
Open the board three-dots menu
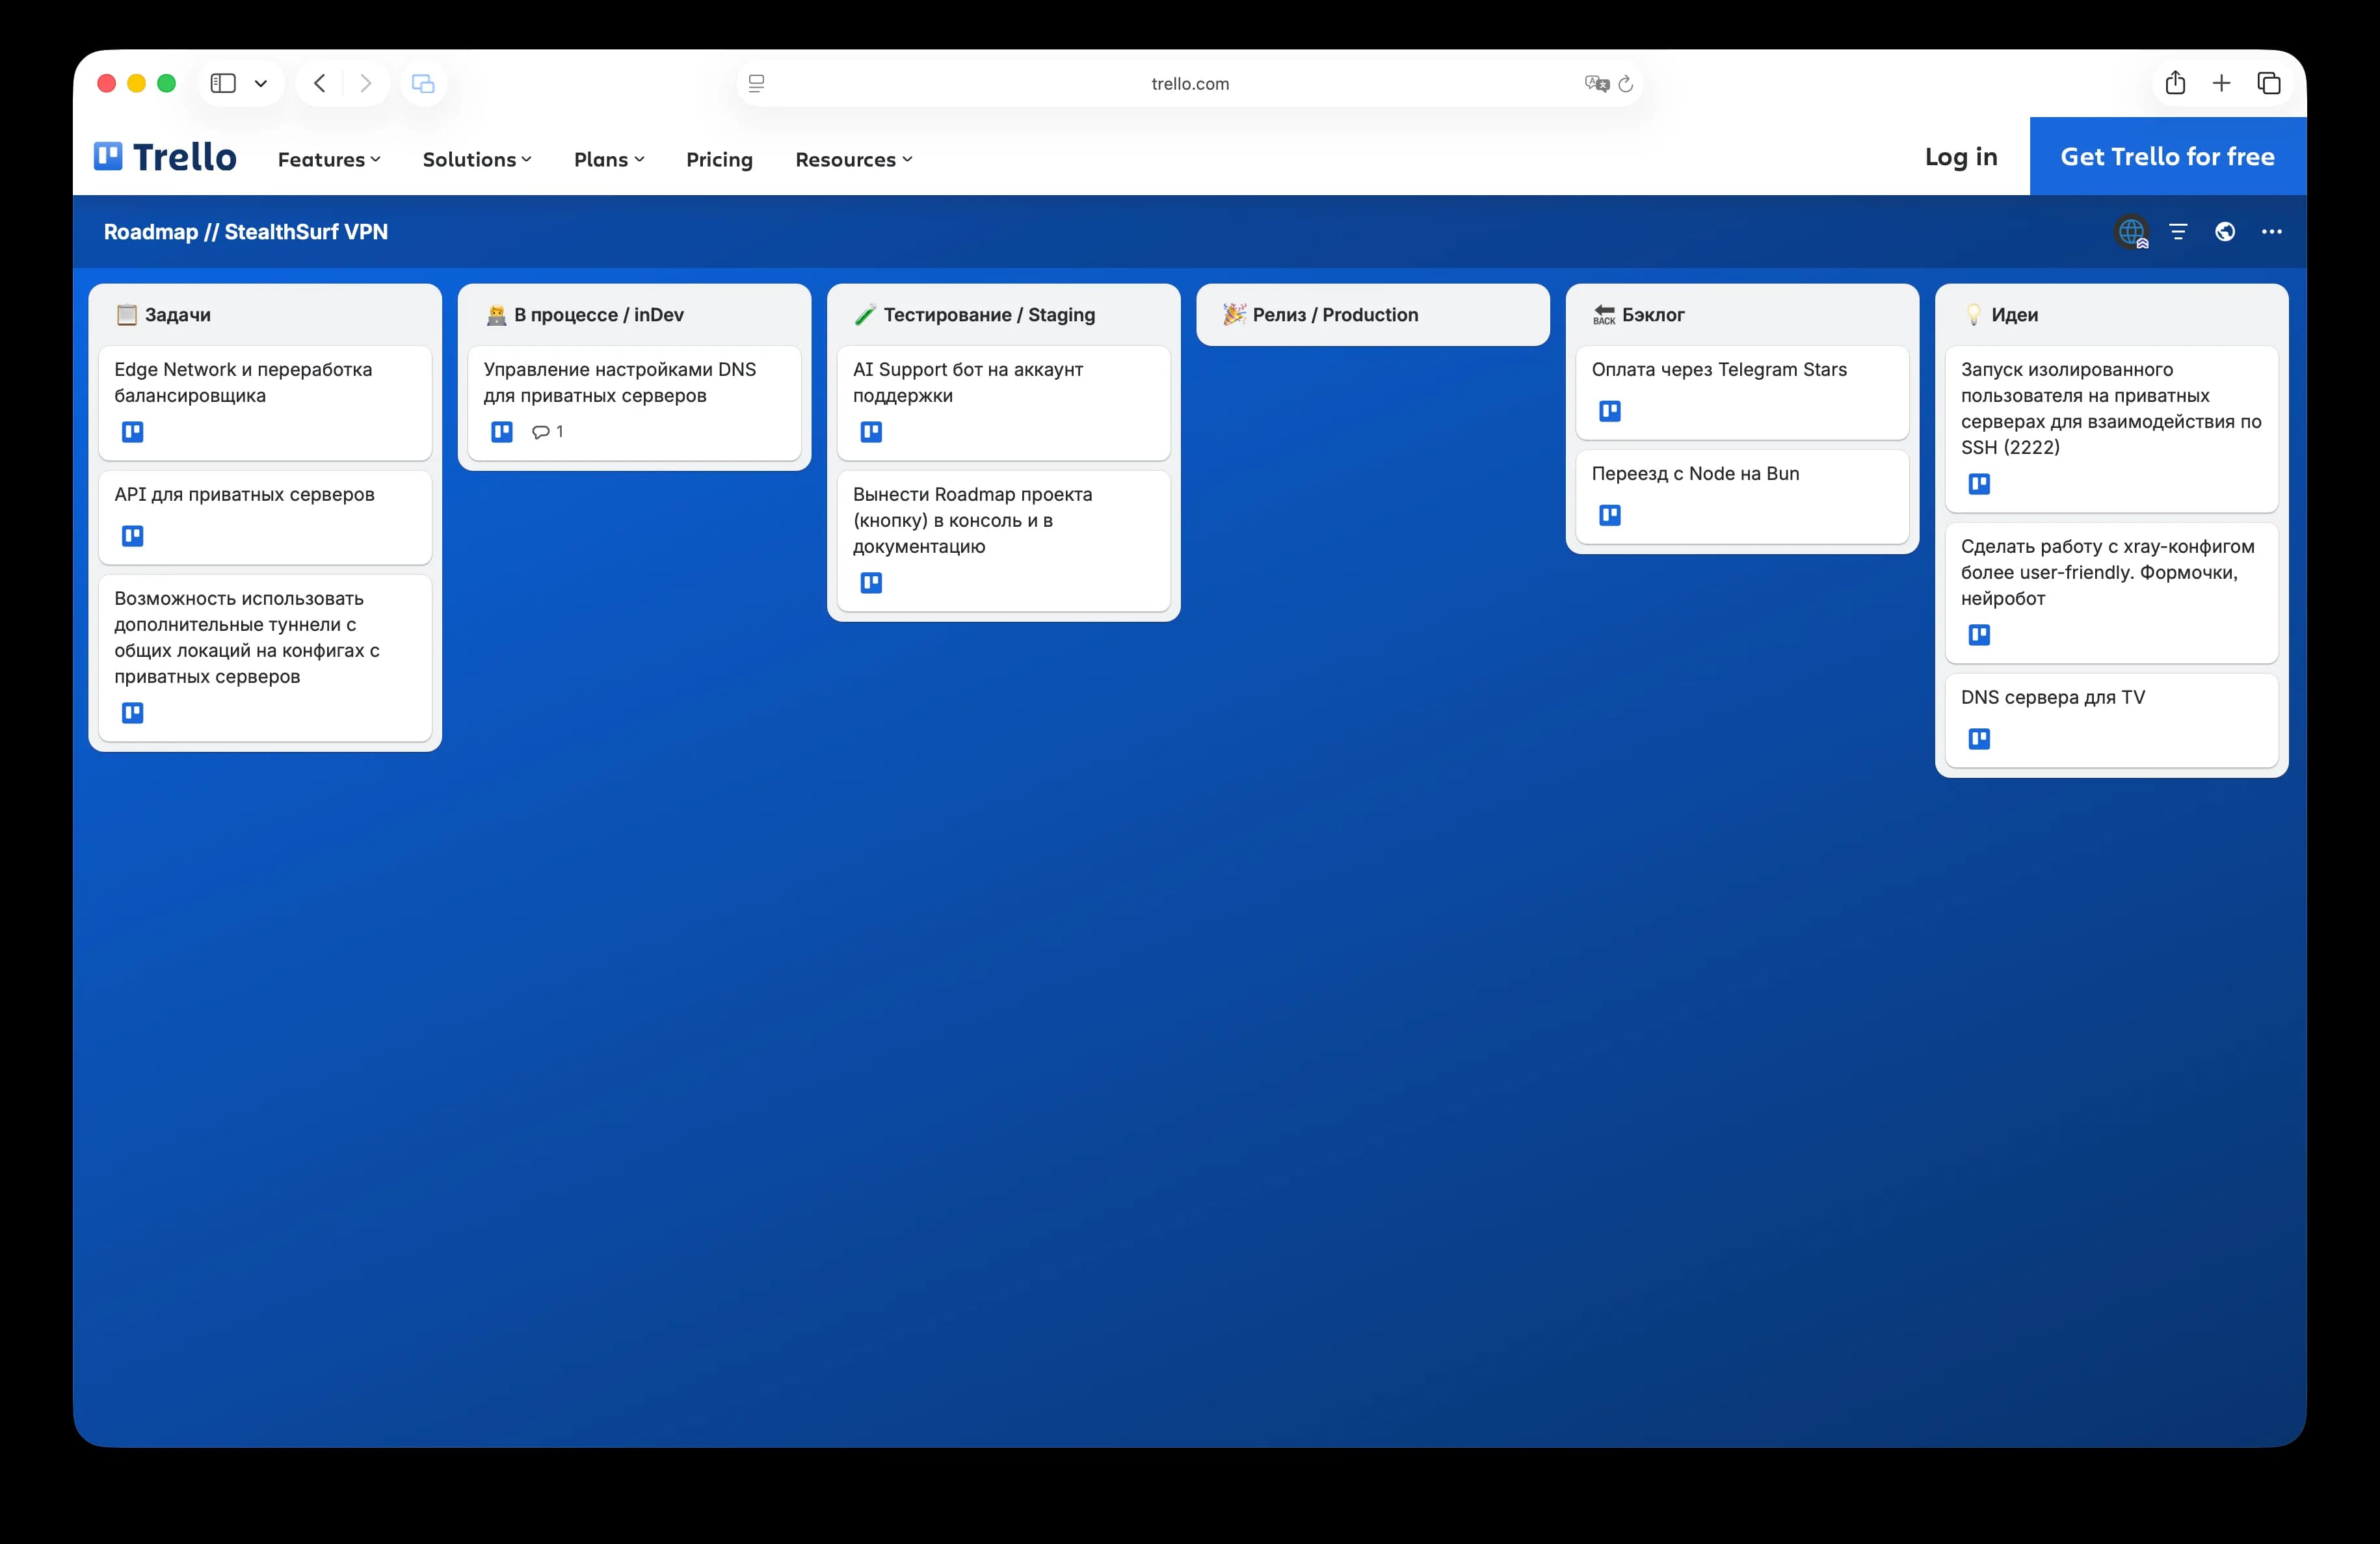pos(2272,232)
